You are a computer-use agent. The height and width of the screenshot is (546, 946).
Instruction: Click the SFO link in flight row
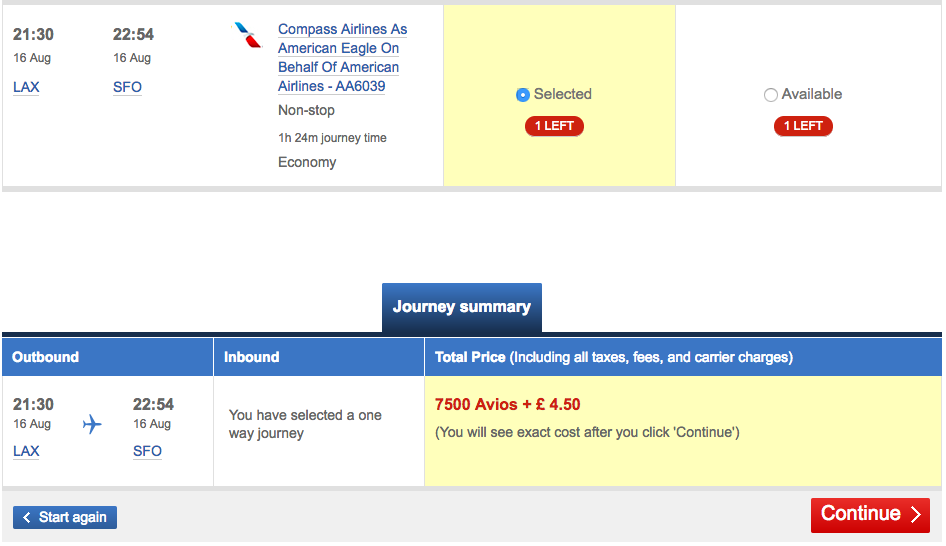[127, 87]
